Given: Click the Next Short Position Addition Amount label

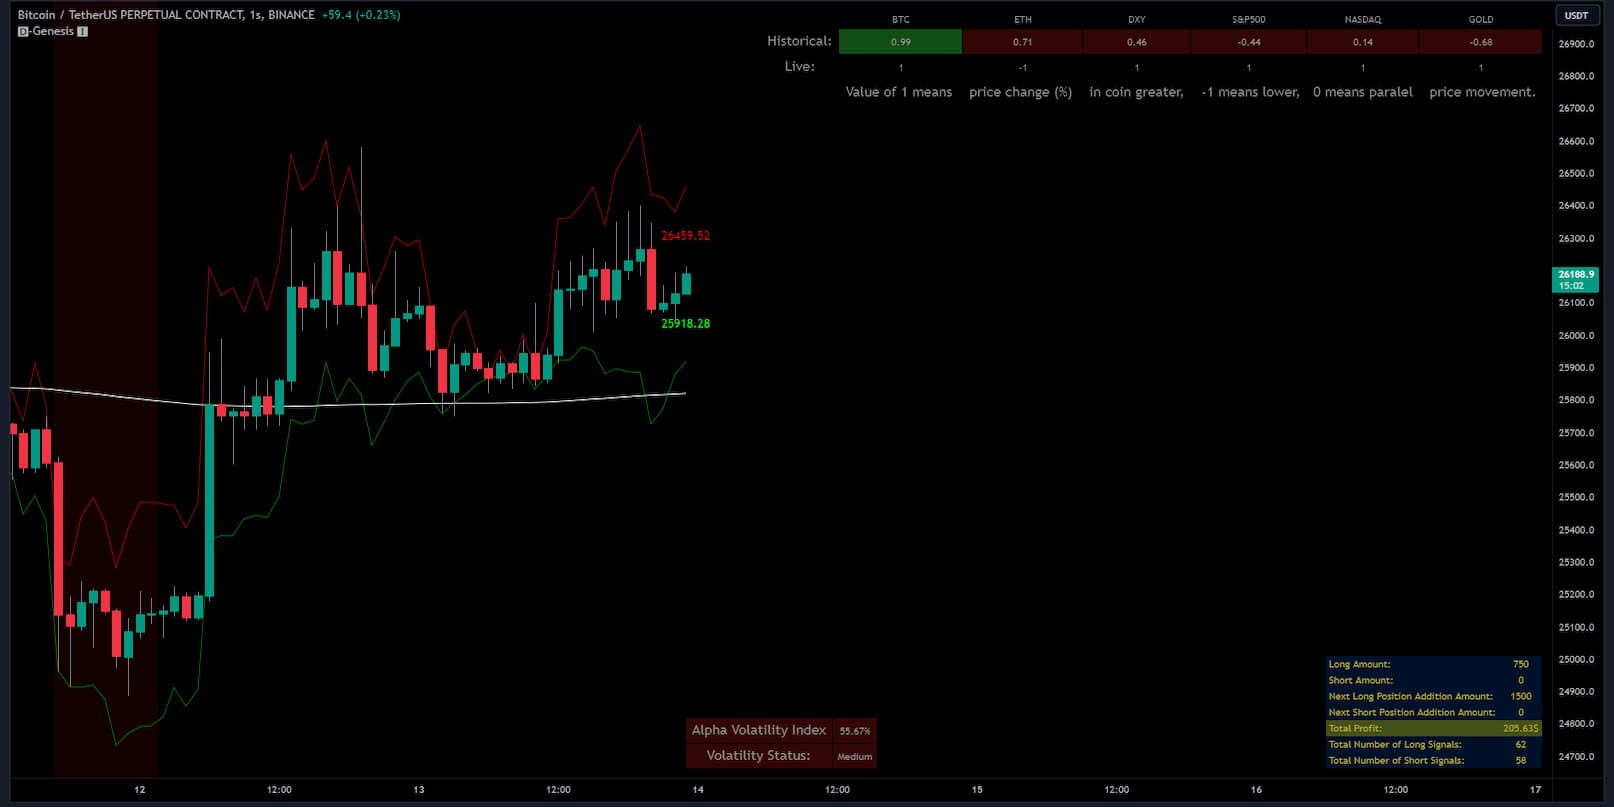Looking at the screenshot, I should pyautogui.click(x=1411, y=712).
